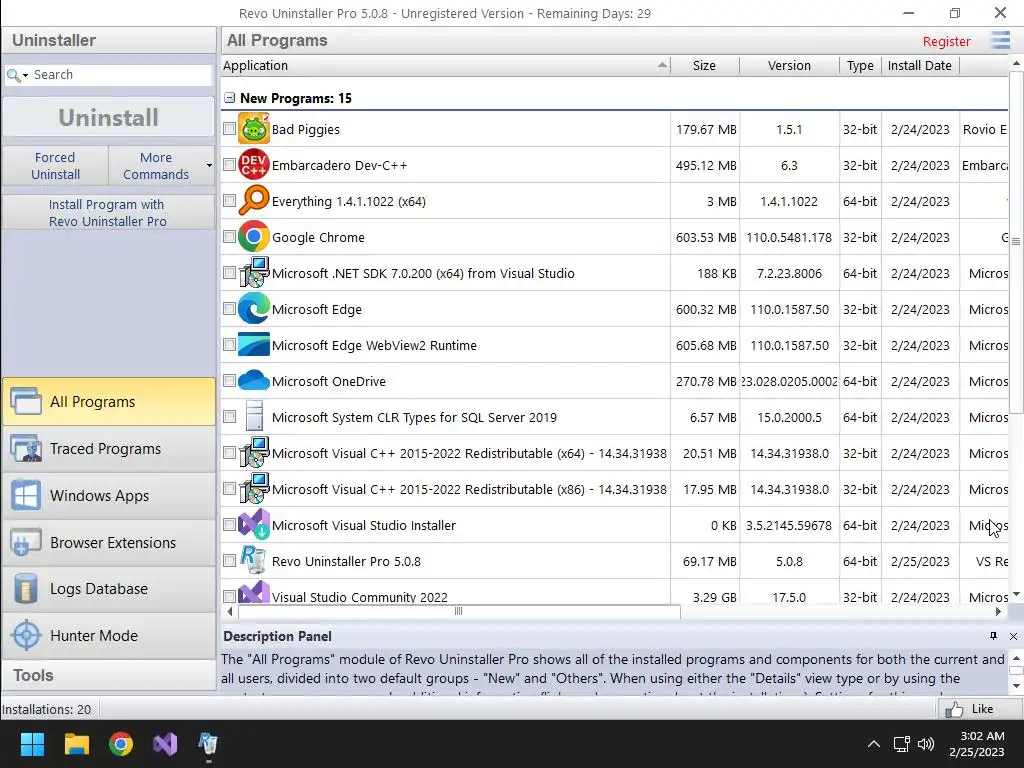Image resolution: width=1024 pixels, height=768 pixels.
Task: Check the Embarcadero Dev-C++ checkbox
Action: (x=229, y=165)
